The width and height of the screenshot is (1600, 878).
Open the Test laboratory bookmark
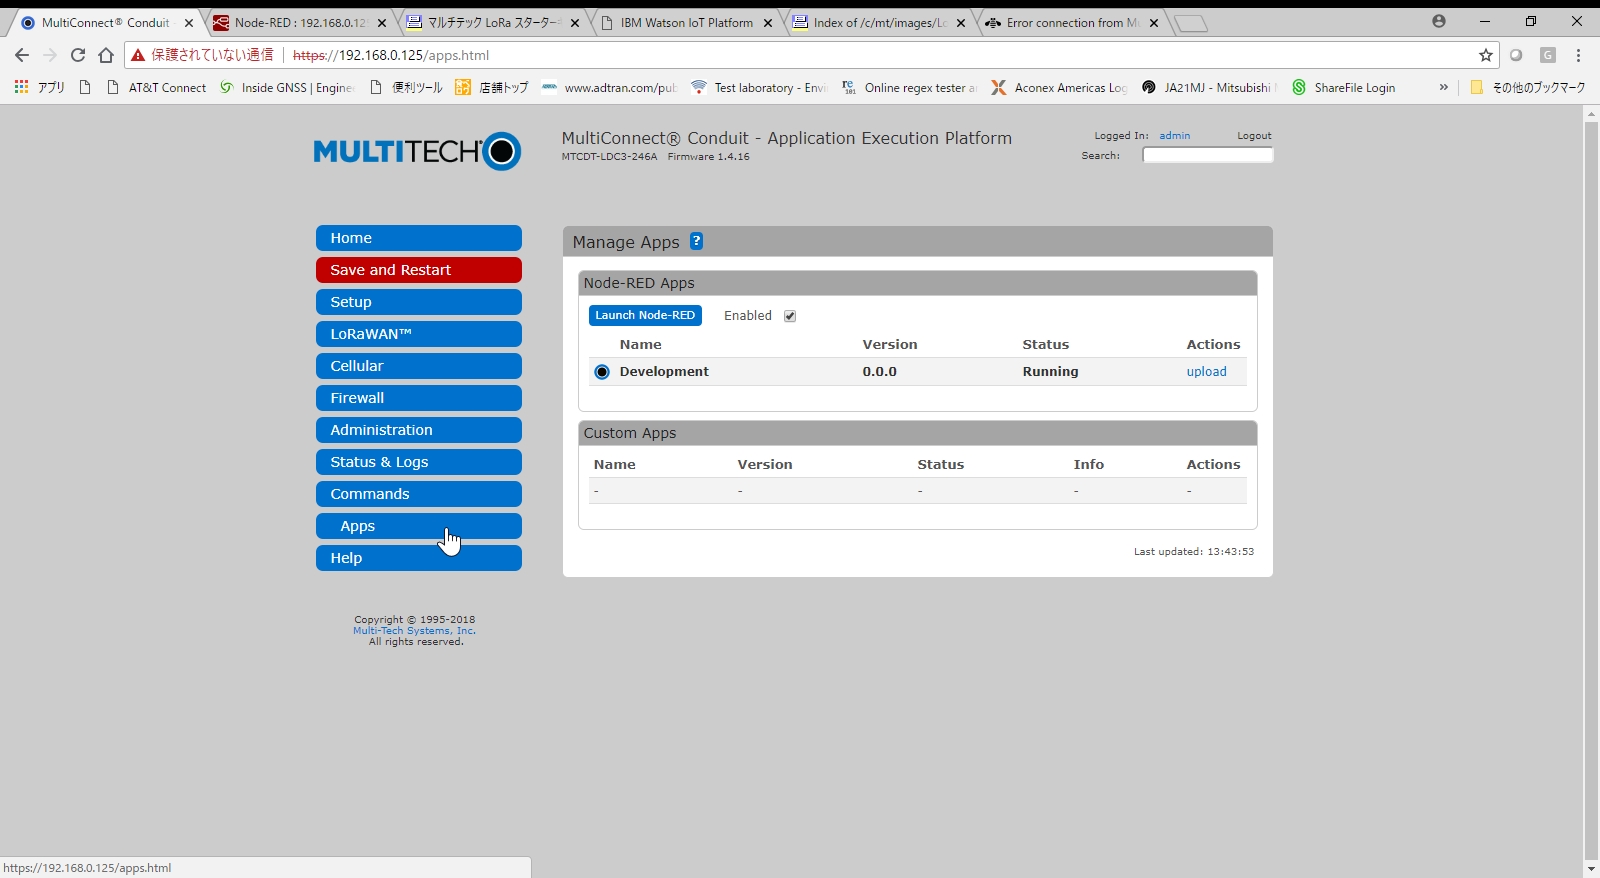[x=760, y=87]
